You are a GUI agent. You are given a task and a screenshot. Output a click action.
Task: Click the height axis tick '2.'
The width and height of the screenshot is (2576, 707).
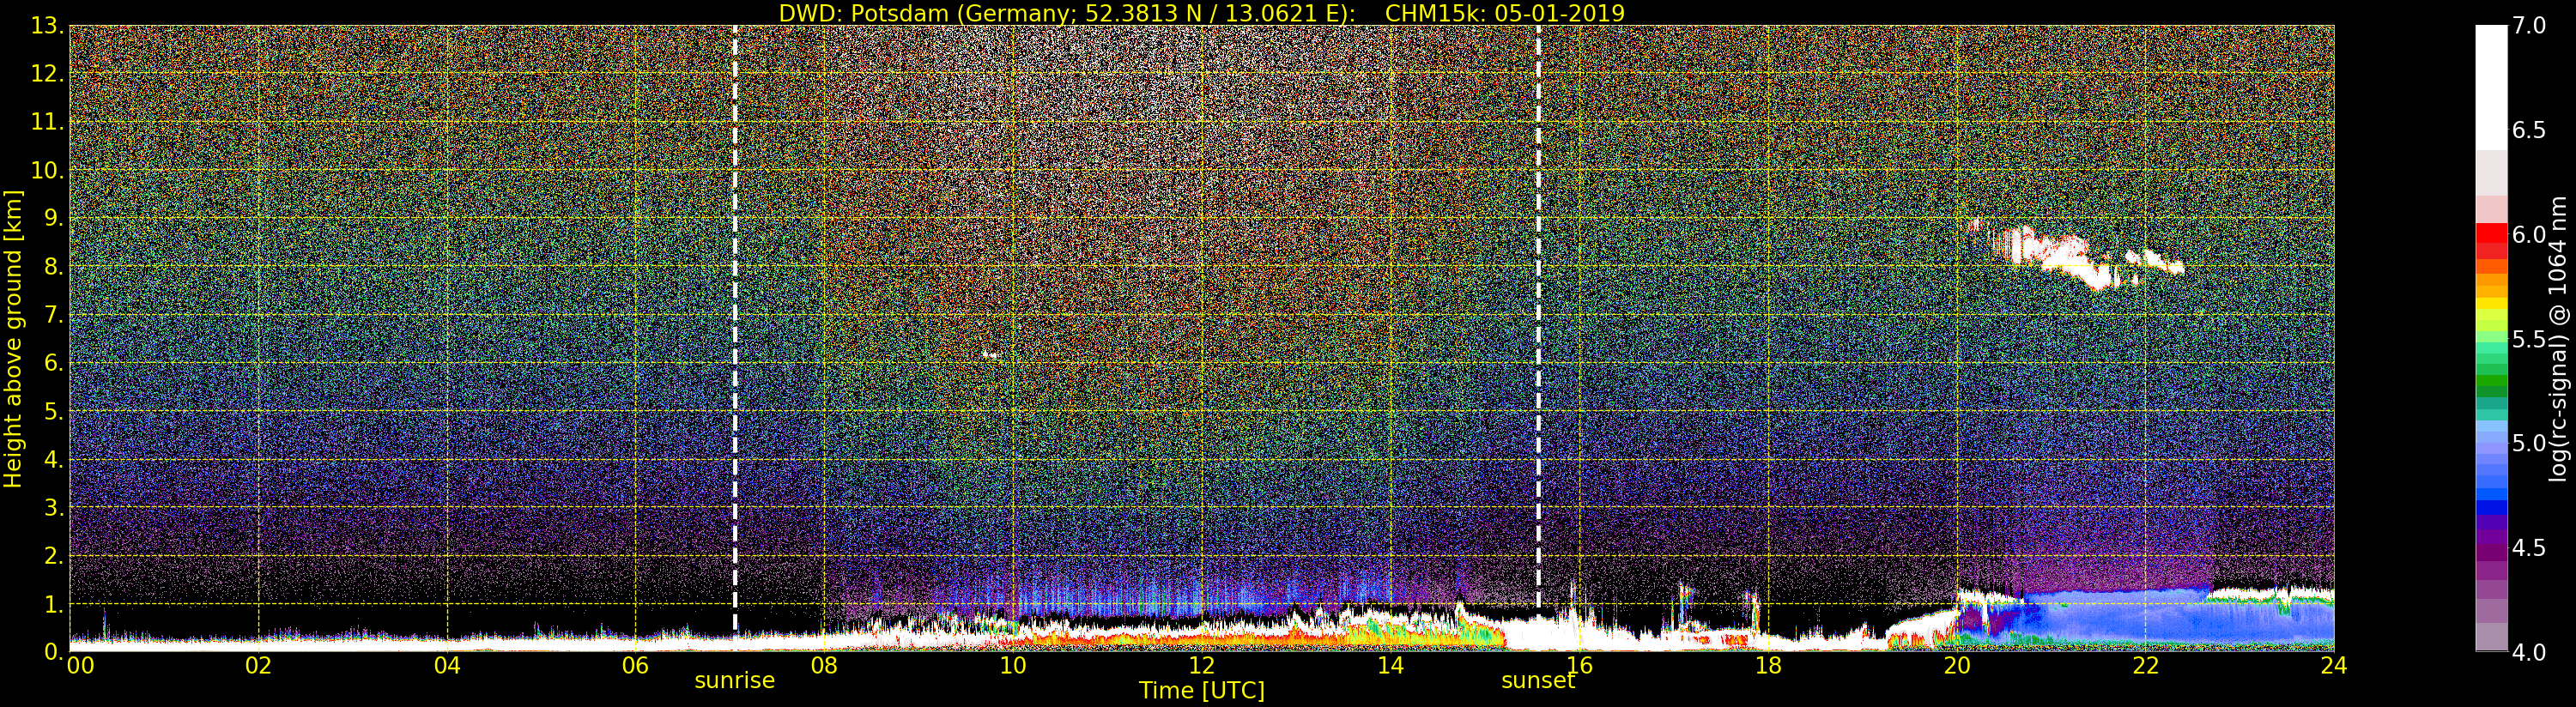(53, 555)
